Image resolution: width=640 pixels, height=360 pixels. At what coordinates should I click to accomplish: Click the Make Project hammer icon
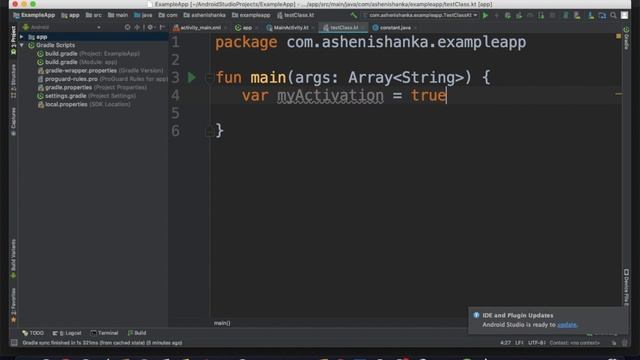354,16
